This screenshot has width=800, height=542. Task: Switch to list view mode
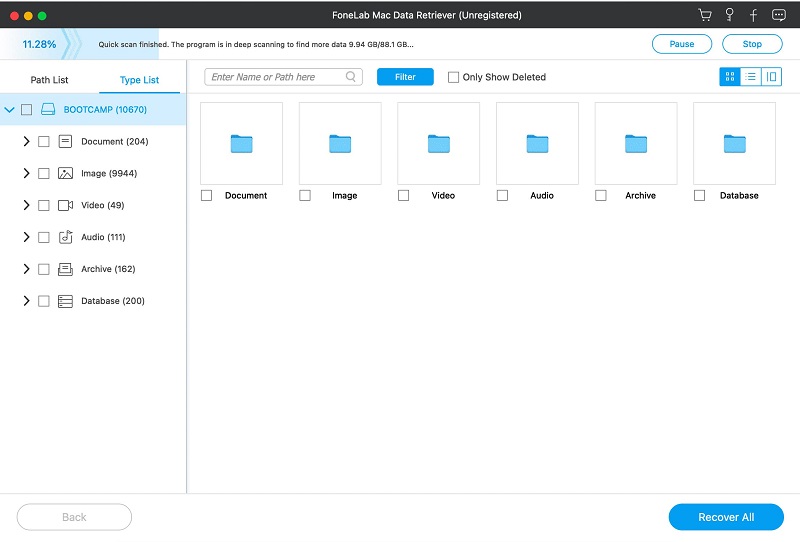point(751,77)
